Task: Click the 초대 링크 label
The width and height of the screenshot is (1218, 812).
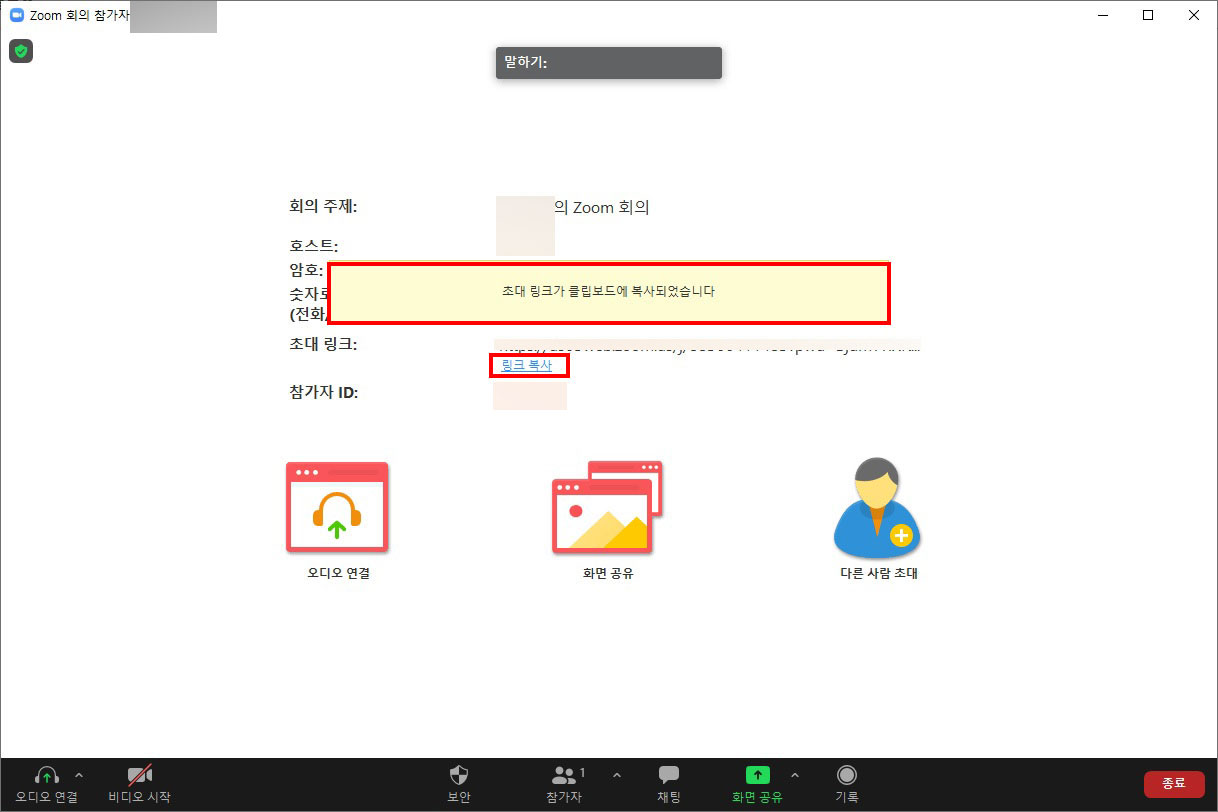Action: click(x=323, y=345)
